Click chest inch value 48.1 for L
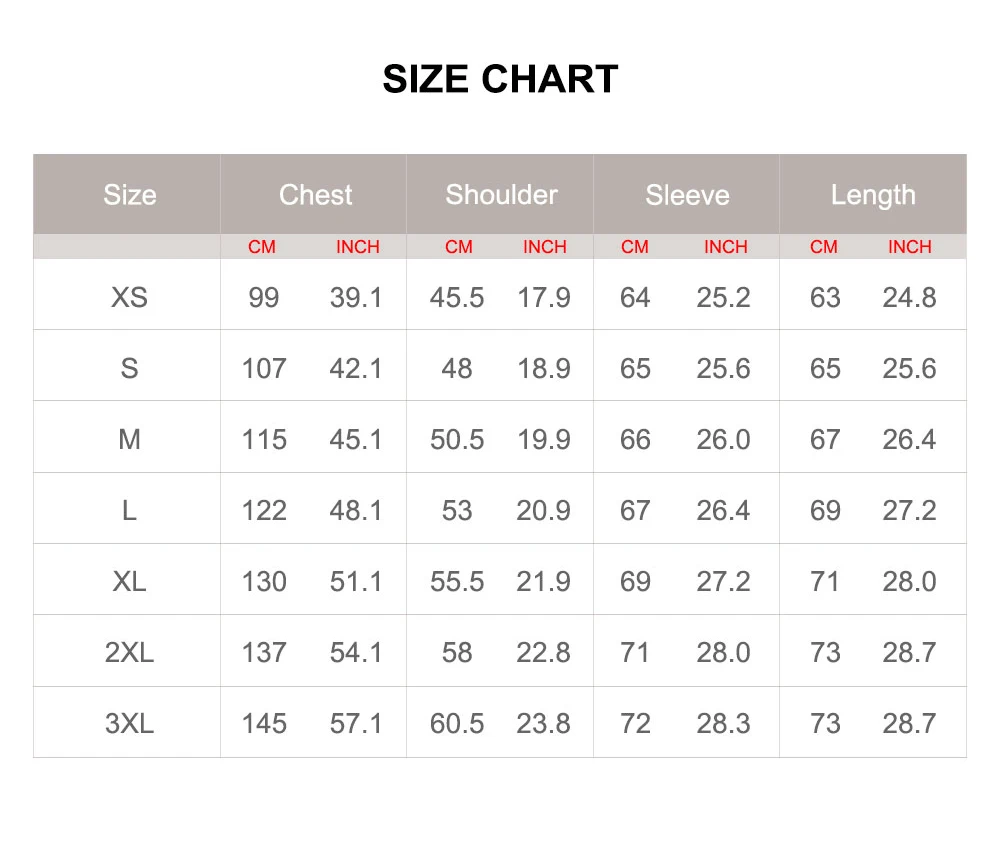This screenshot has width=1000, height=861. 356,510
